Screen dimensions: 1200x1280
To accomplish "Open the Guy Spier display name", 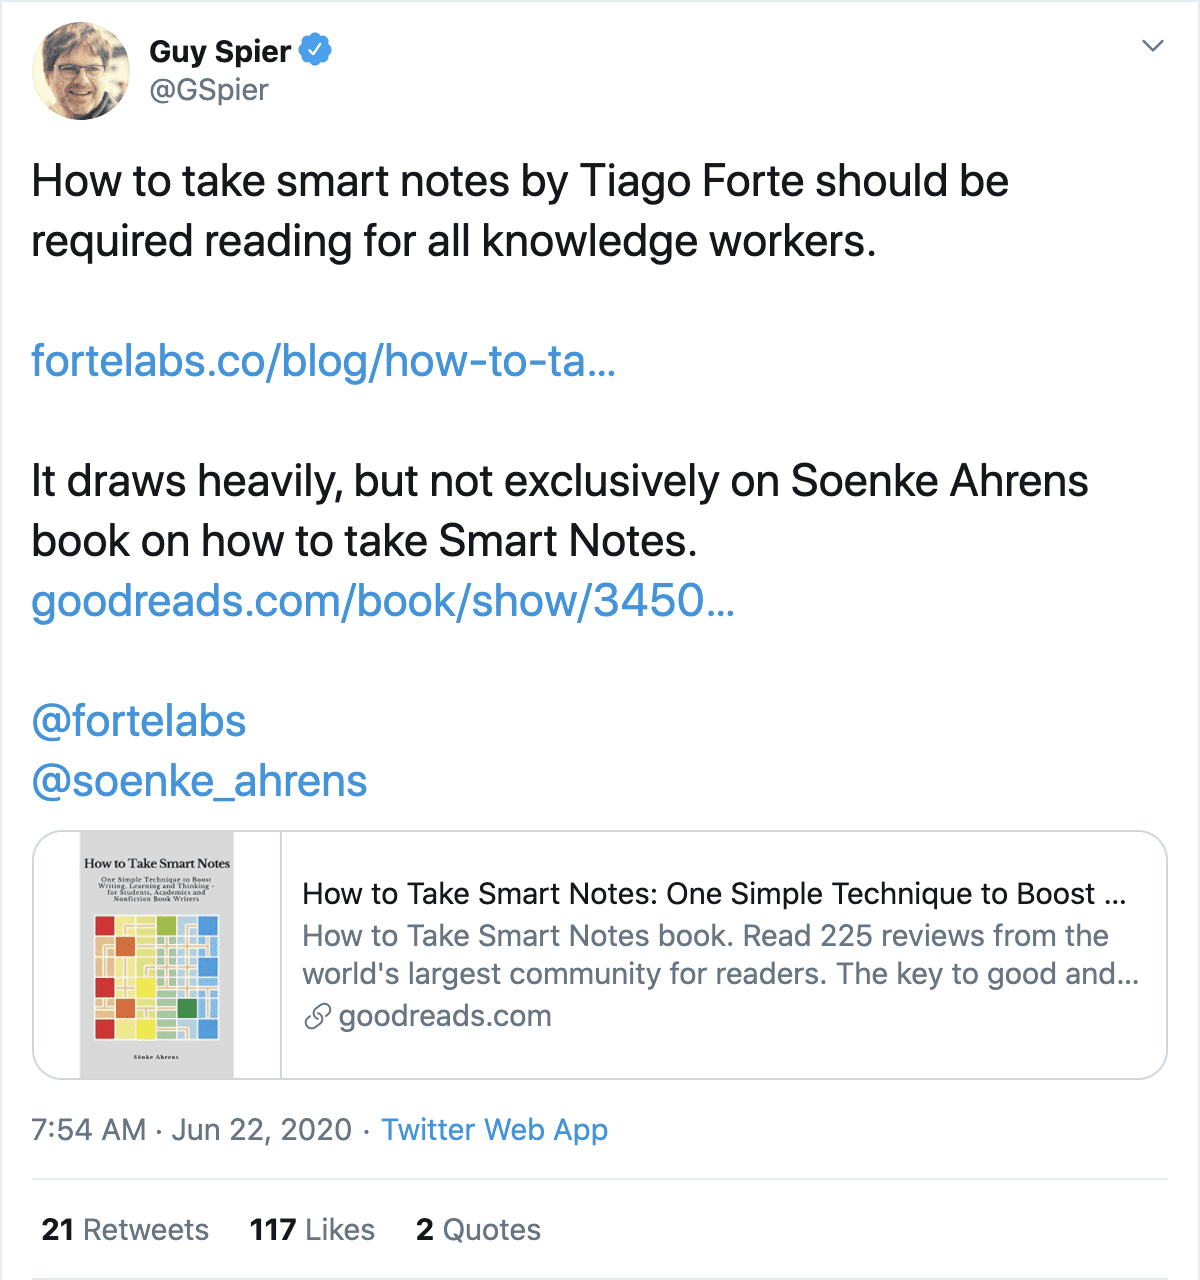I will click(220, 51).
